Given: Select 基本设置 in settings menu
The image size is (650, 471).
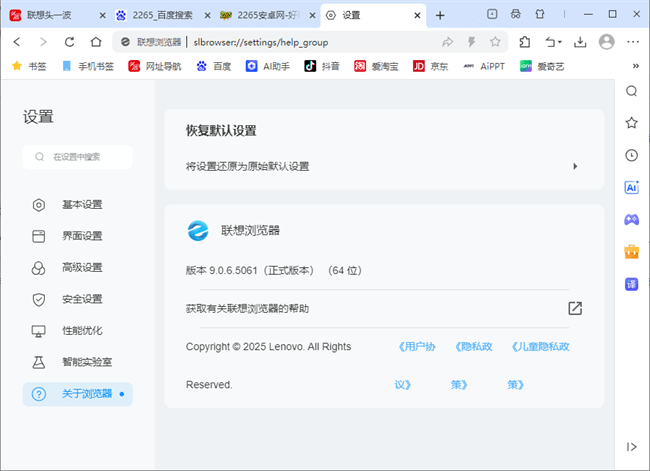Looking at the screenshot, I should (x=82, y=205).
